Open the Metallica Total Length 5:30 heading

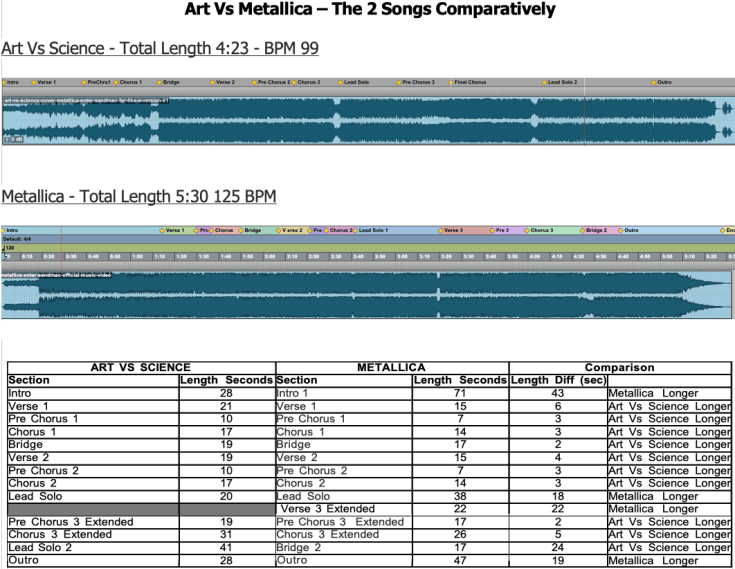[x=139, y=196]
